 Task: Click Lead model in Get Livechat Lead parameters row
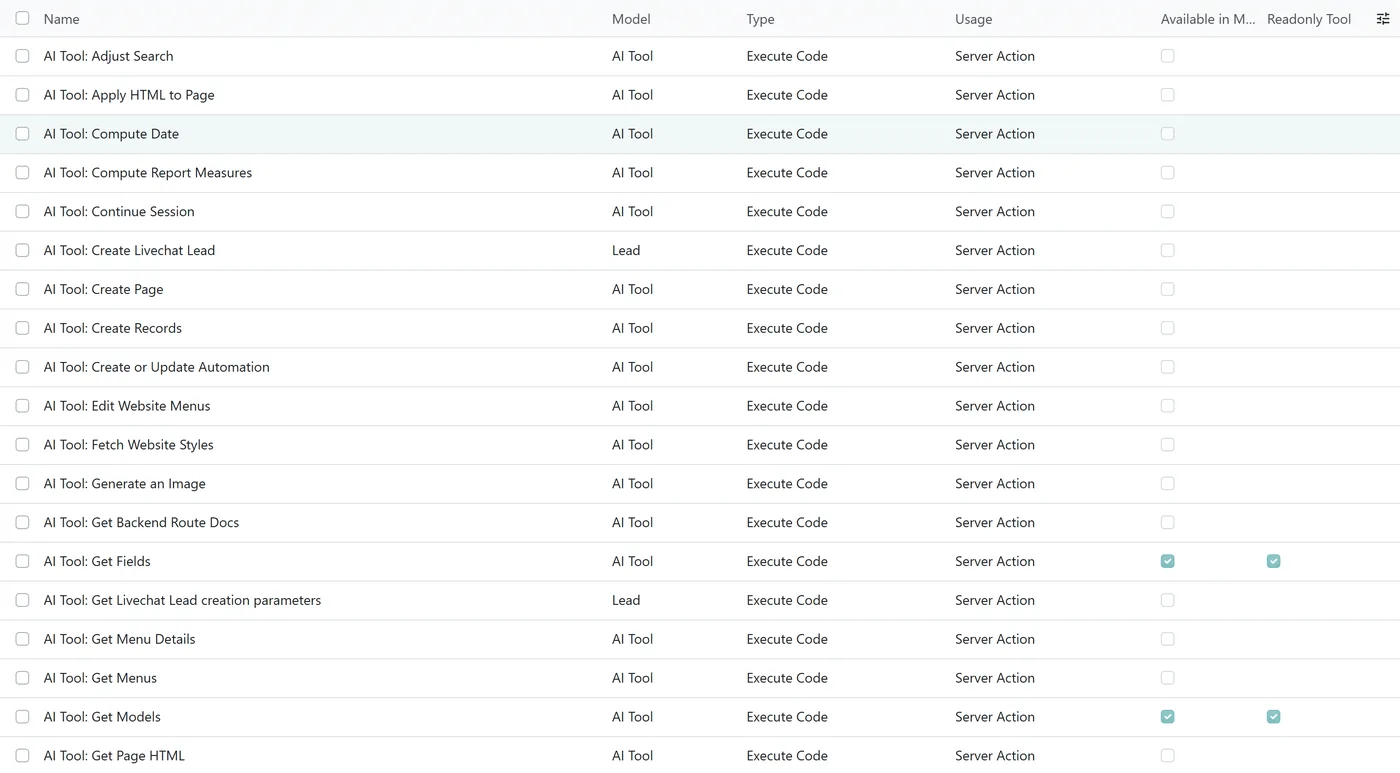click(x=626, y=601)
